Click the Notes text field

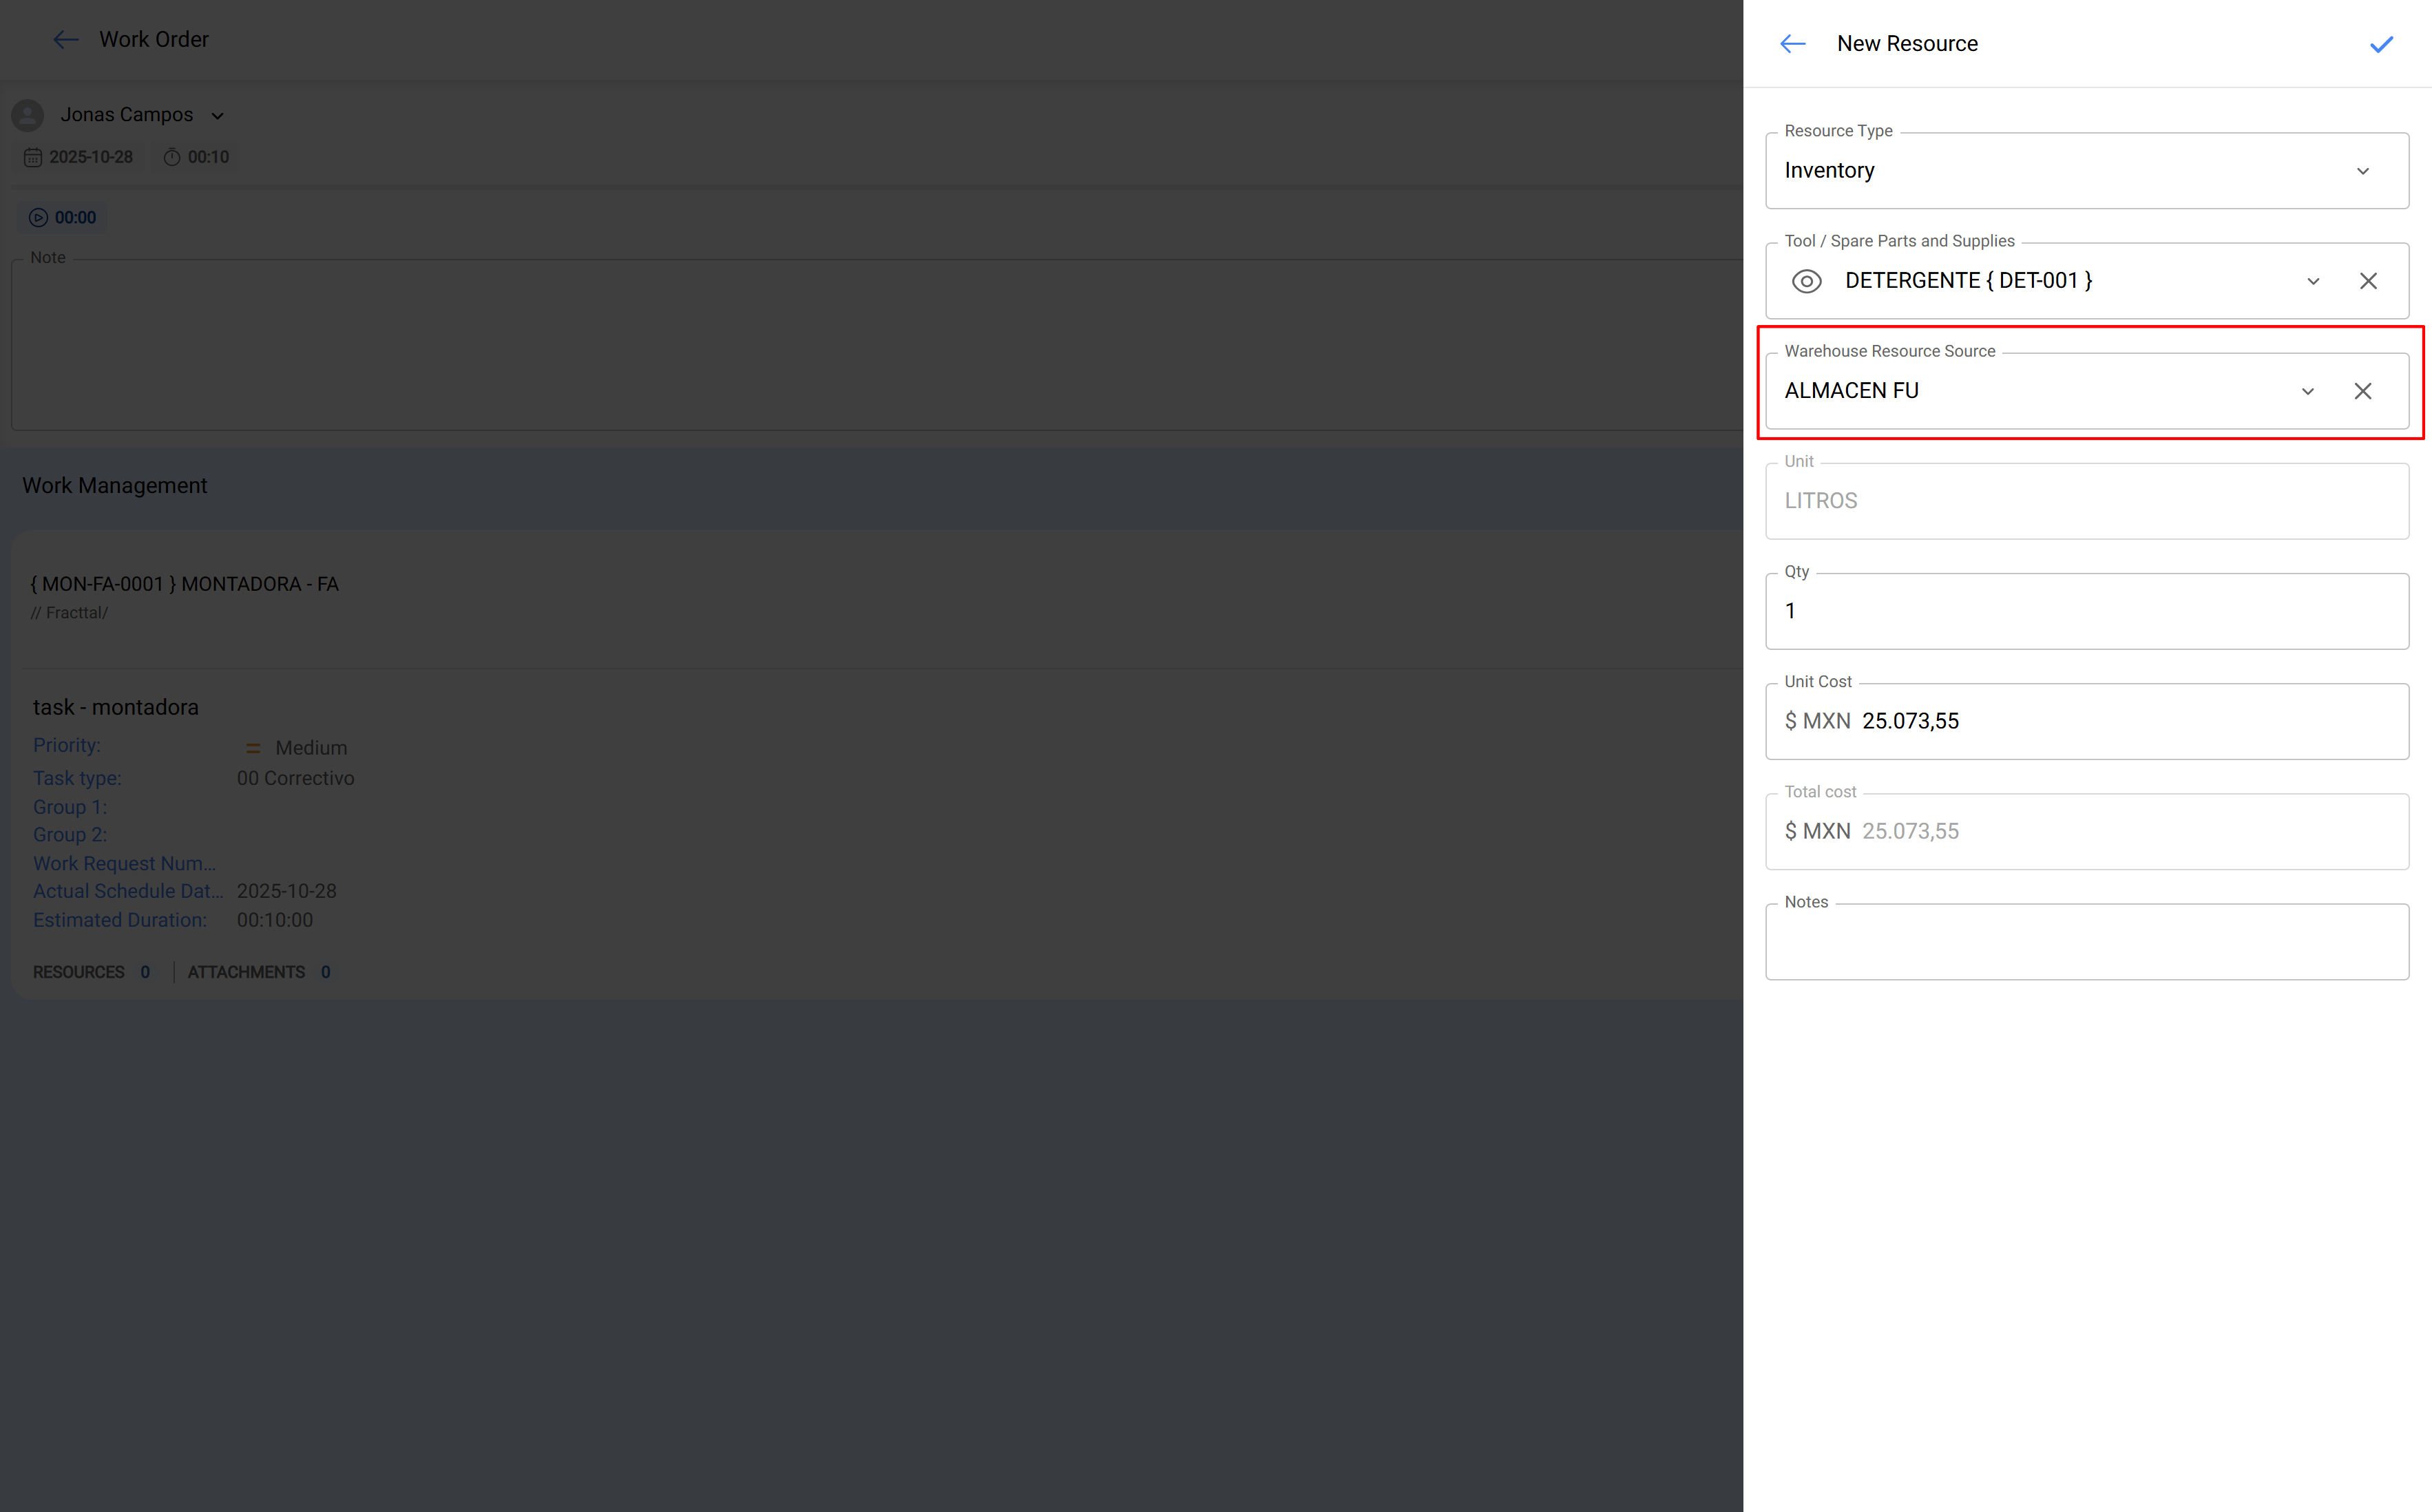click(2086, 942)
